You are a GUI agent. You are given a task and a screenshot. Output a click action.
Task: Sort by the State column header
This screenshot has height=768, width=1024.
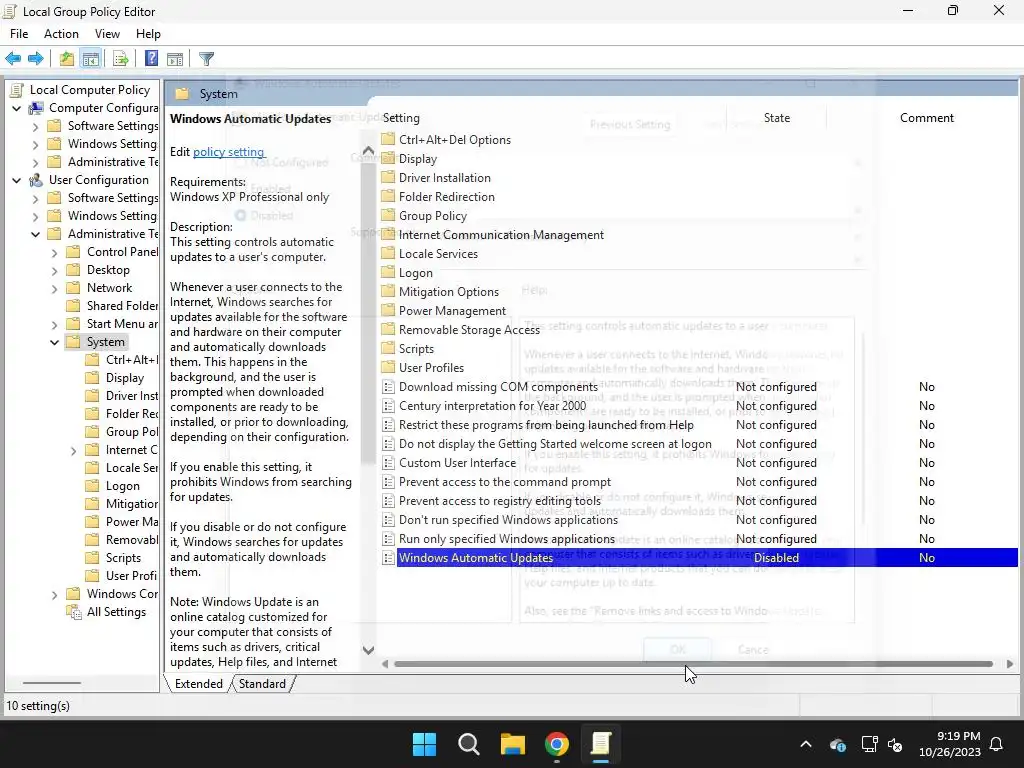[x=776, y=118]
